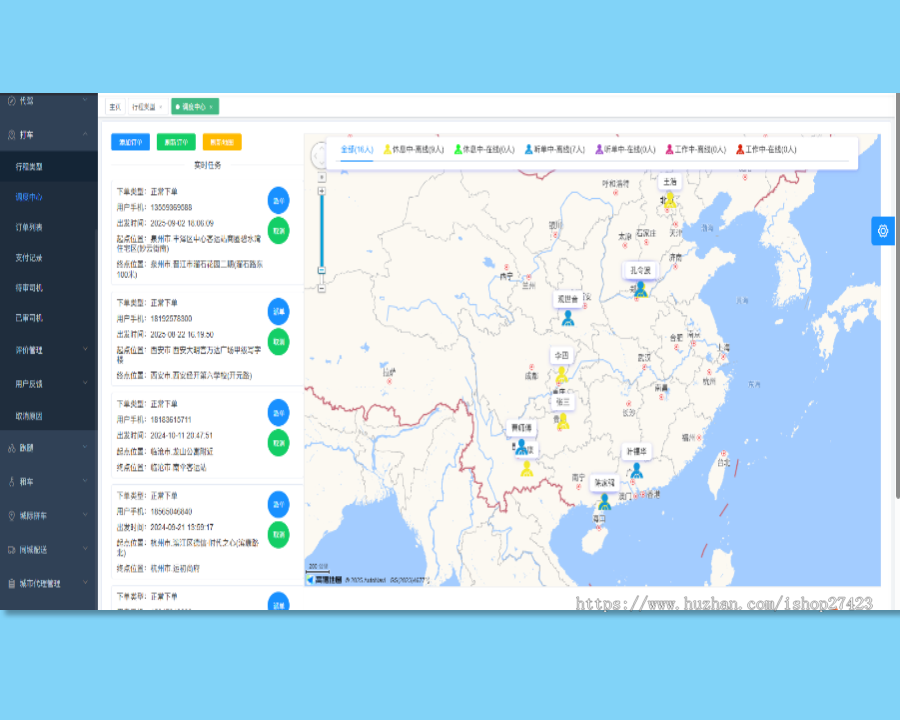Image resolution: width=900 pixels, height=720 pixels.
Task: Select the 全部(16人) driver filter tab
Action: (x=357, y=149)
